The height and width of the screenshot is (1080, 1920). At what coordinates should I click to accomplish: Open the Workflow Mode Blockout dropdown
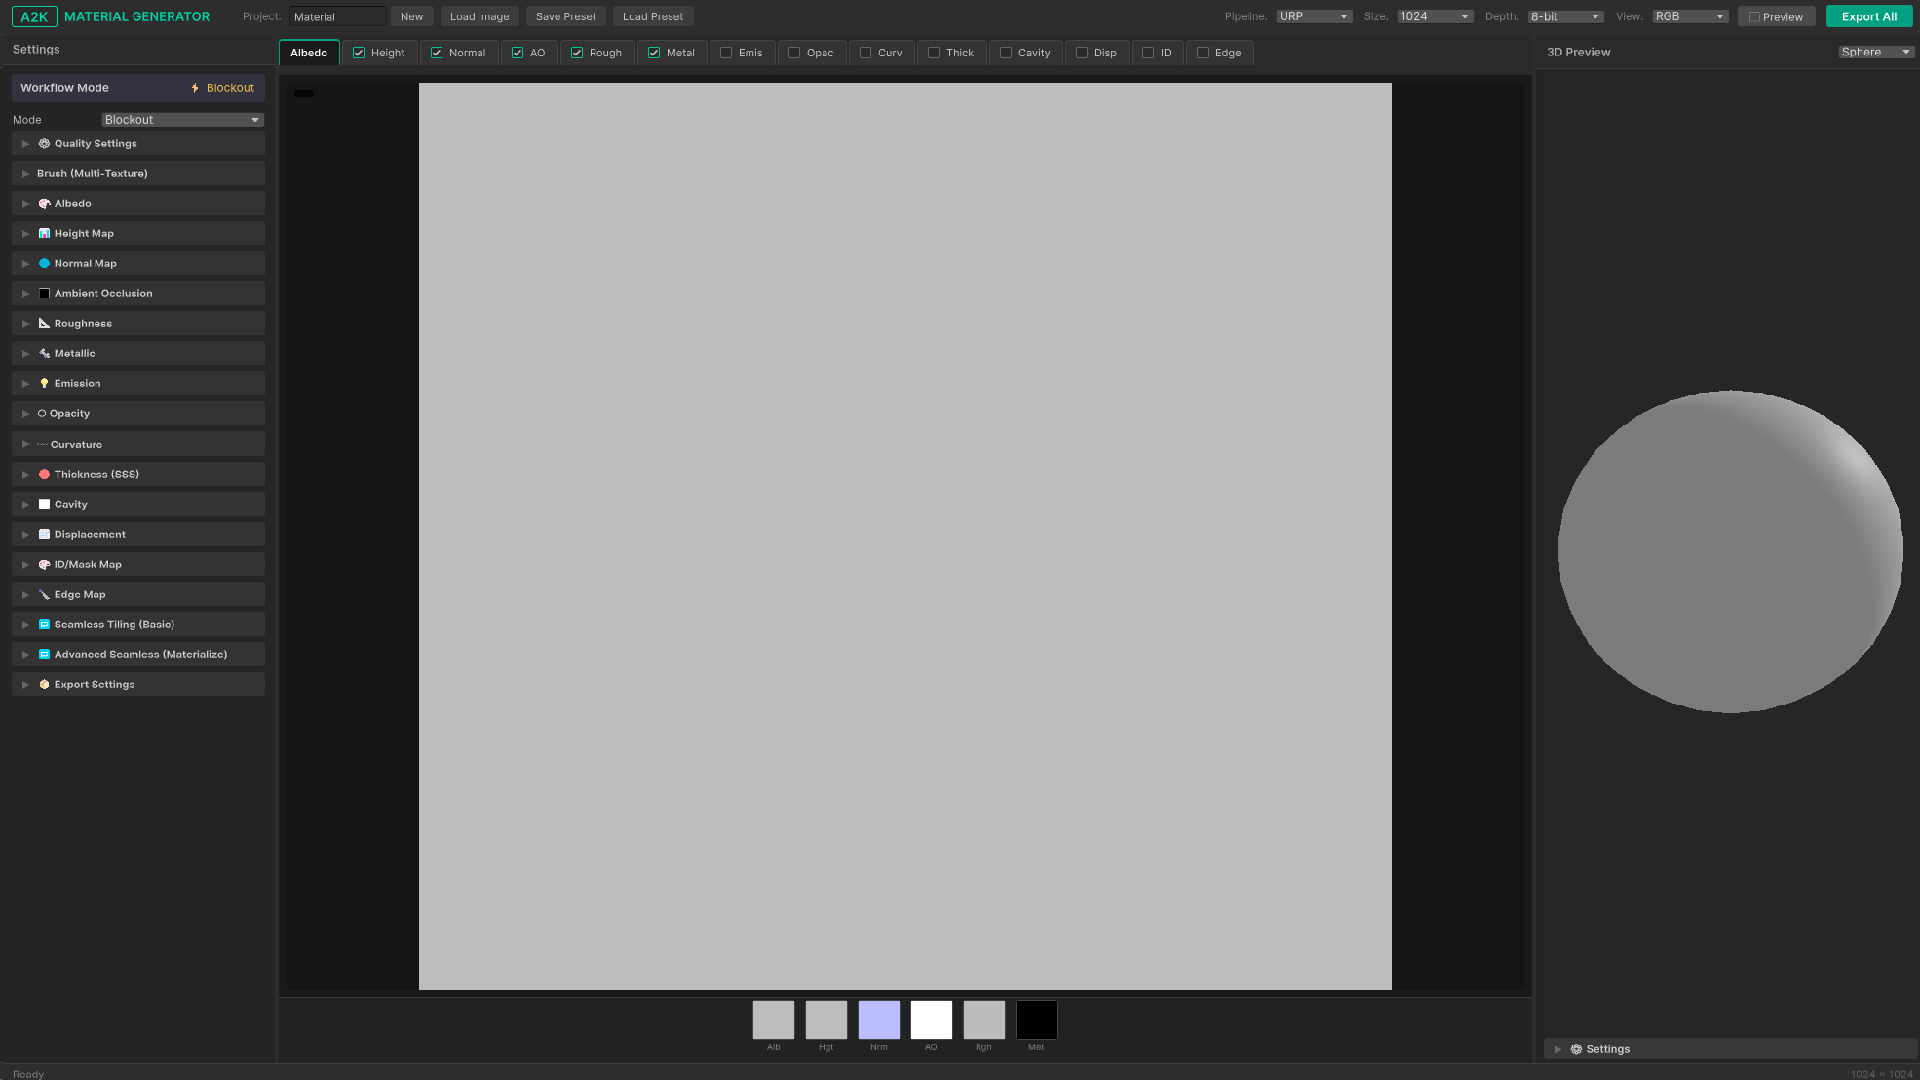tap(182, 120)
